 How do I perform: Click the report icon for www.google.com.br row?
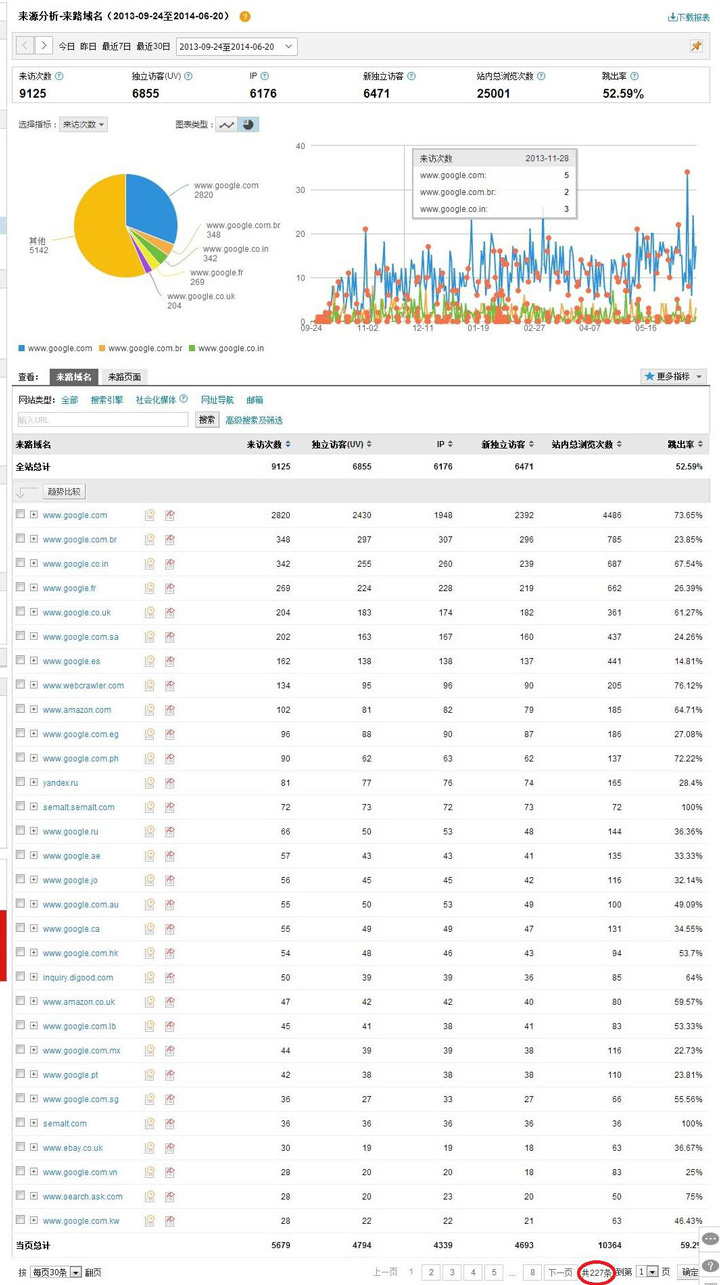tap(170, 540)
